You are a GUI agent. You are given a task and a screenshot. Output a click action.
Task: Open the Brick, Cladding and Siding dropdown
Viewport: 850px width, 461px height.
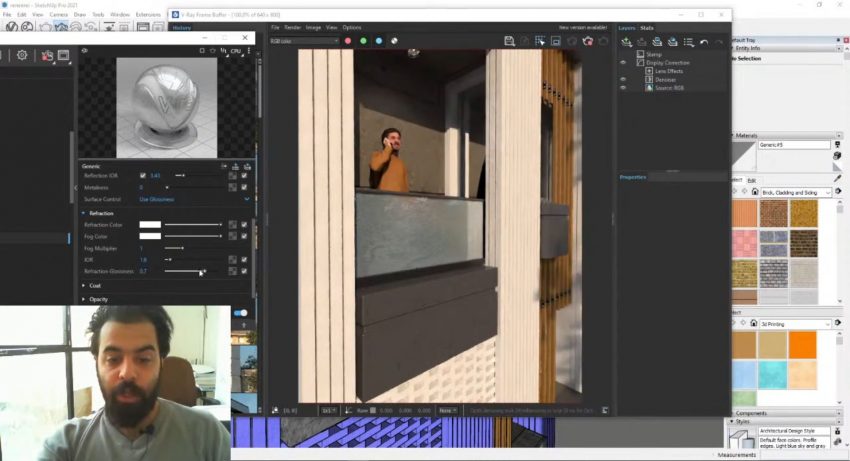[x=796, y=193]
